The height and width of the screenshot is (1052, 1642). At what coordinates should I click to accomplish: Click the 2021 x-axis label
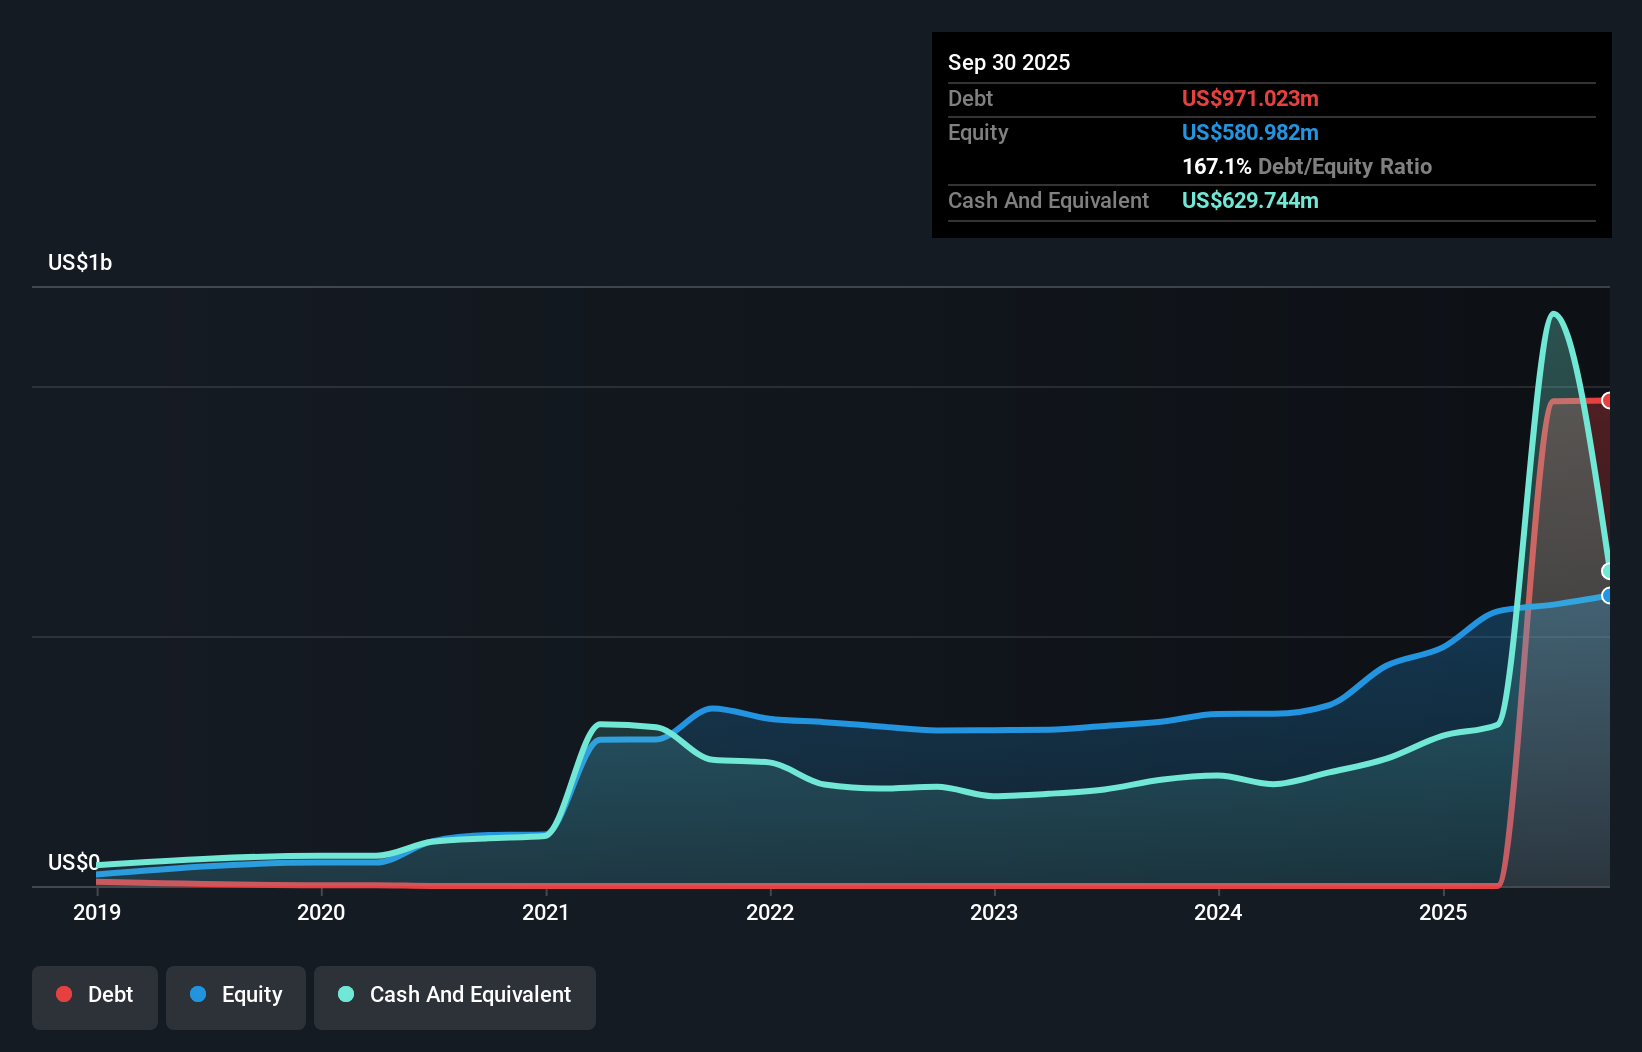pyautogui.click(x=546, y=912)
